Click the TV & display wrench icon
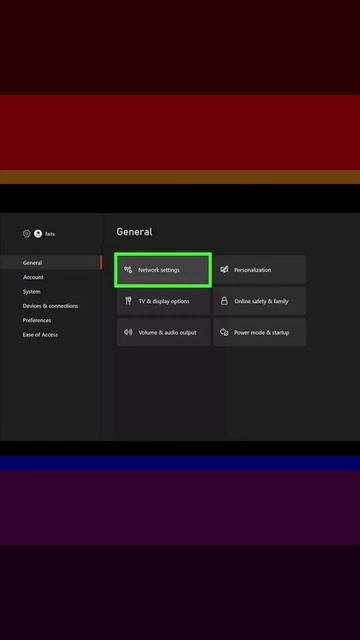The height and width of the screenshot is (640, 360). (128, 301)
